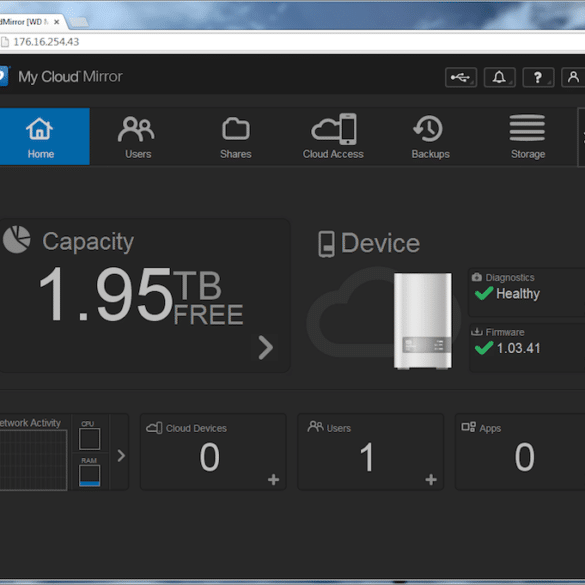
Task: Add a cloud device with the plus
Action: [x=273, y=479]
